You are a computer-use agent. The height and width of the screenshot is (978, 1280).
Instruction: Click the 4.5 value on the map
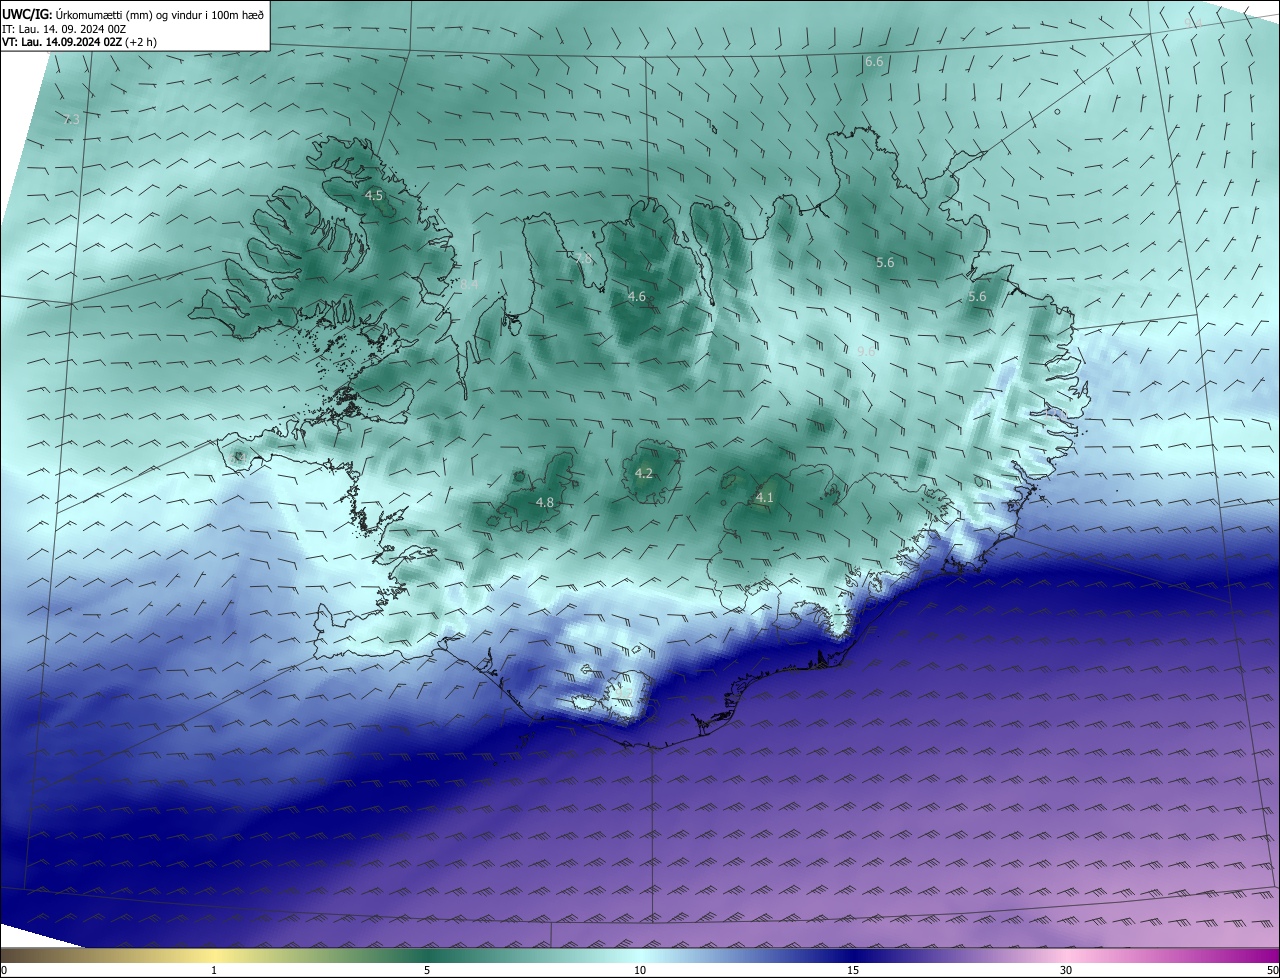pyautogui.click(x=374, y=196)
